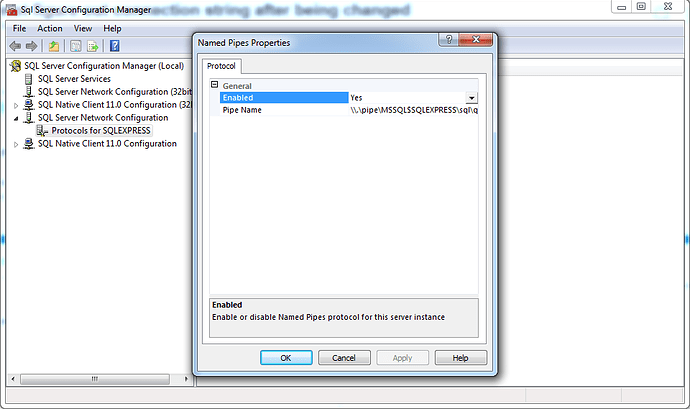Expand SQL Native Client 11.0 Configuration (32bit) node
Image resolution: width=690 pixels, height=409 pixels.
point(16,106)
